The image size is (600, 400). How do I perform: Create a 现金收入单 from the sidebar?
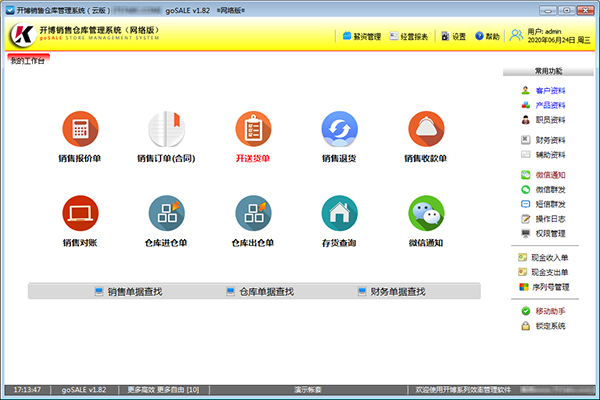point(543,258)
